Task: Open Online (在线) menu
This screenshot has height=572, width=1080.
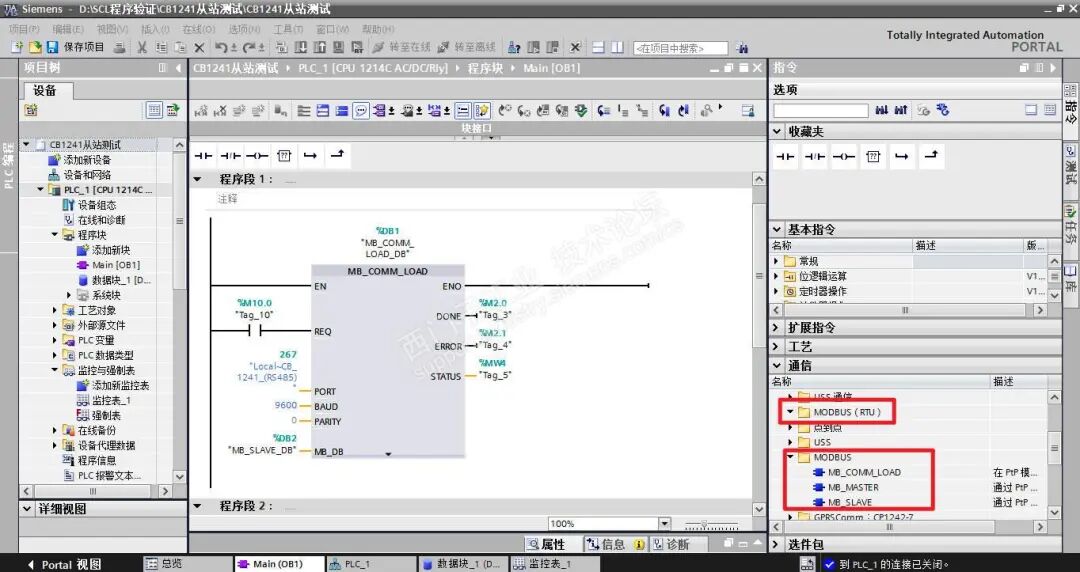Action: [x=198, y=29]
